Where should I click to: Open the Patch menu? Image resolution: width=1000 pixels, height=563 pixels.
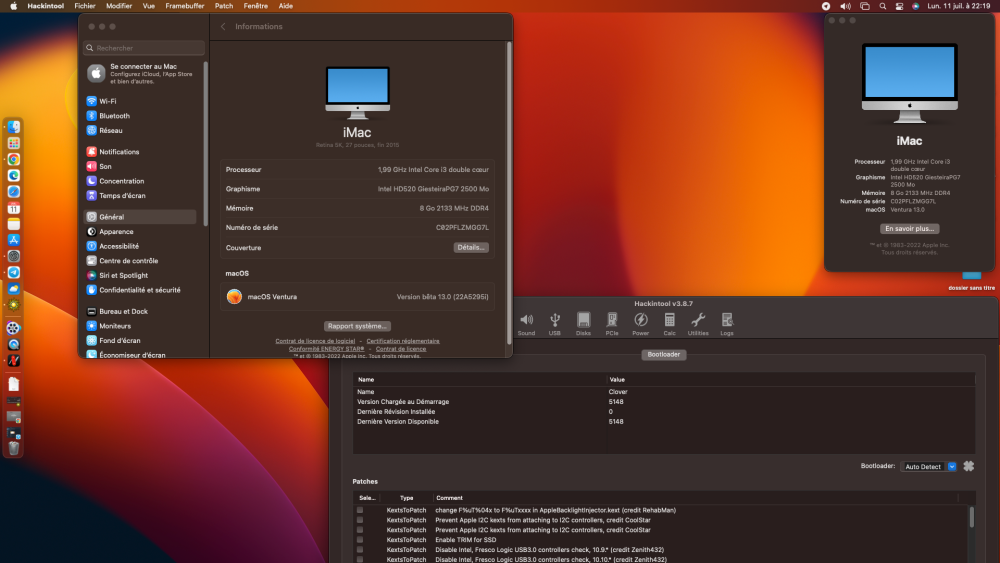pos(224,6)
